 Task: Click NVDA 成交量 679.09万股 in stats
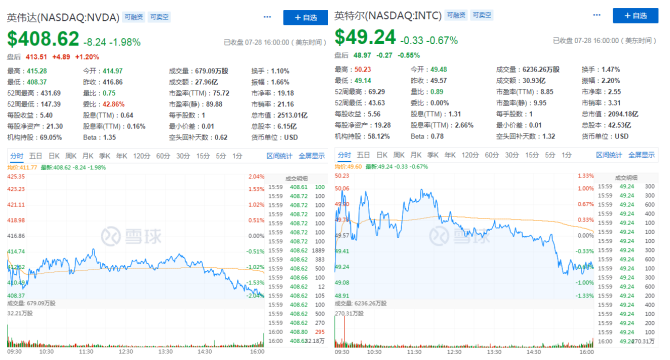[212, 71]
